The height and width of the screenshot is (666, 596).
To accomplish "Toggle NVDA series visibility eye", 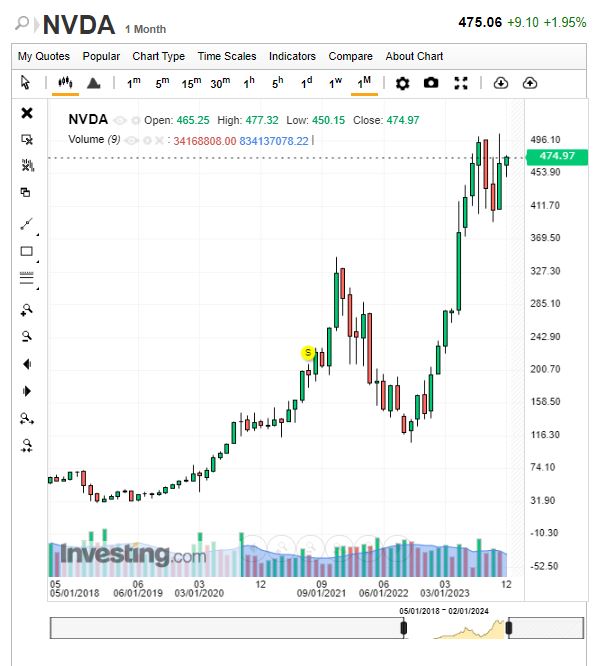I will coord(120,121).
